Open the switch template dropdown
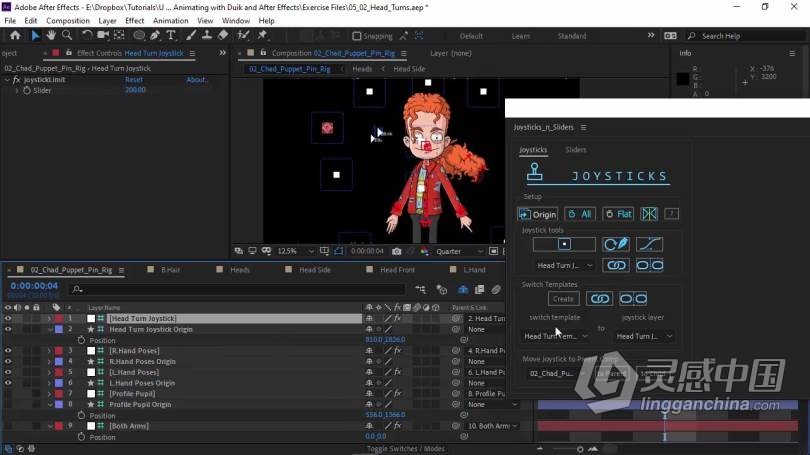810x455 pixels. click(556, 336)
